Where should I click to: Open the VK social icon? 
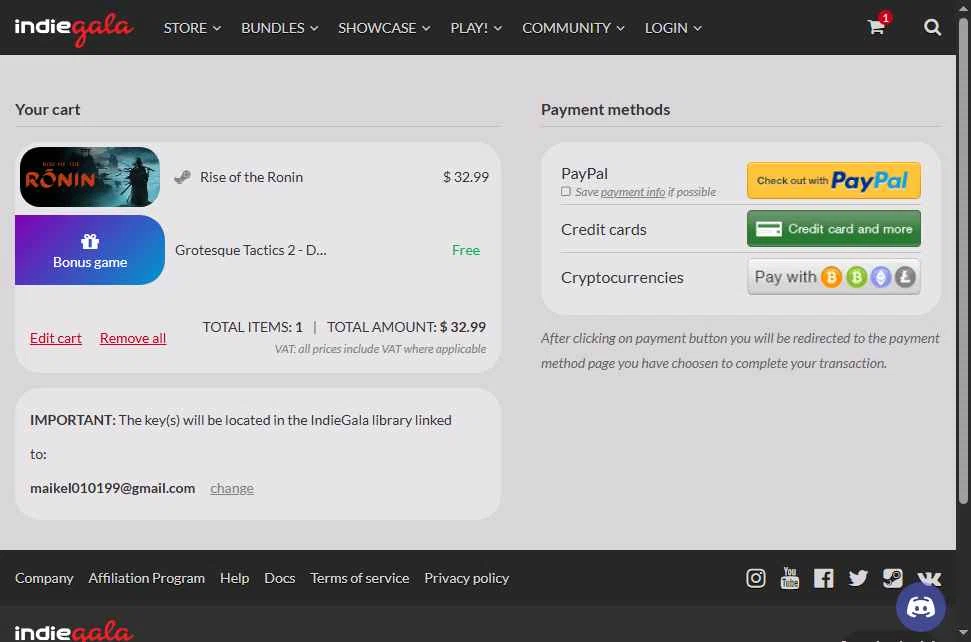(x=929, y=578)
